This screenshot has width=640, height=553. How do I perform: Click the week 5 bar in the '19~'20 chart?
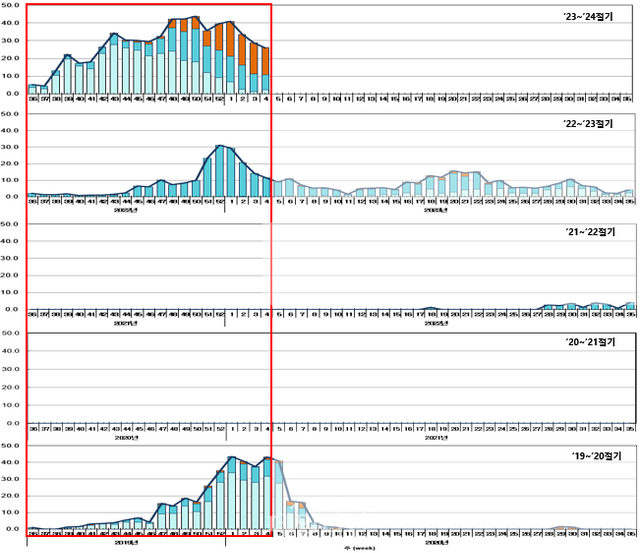click(x=278, y=496)
